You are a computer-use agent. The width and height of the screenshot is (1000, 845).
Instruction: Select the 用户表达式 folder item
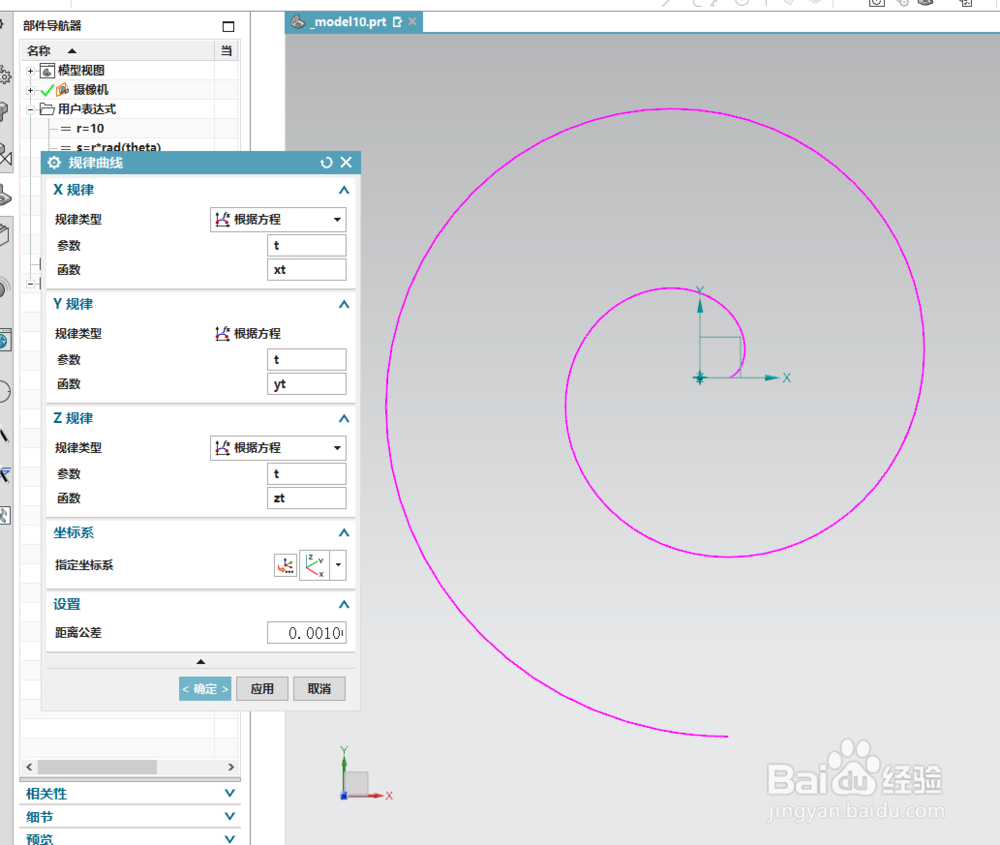[87, 109]
